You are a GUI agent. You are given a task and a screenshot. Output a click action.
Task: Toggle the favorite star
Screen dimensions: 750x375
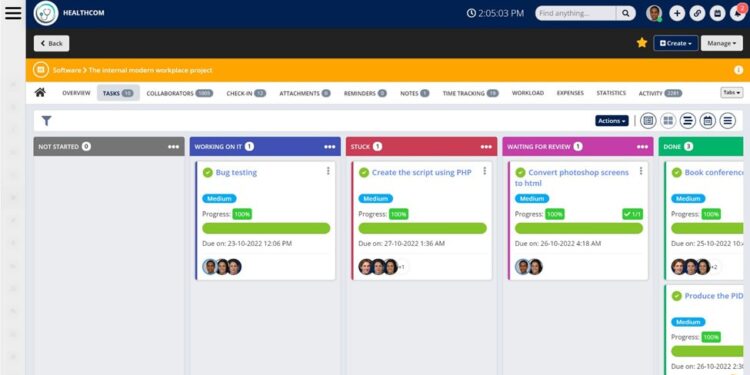coord(642,43)
